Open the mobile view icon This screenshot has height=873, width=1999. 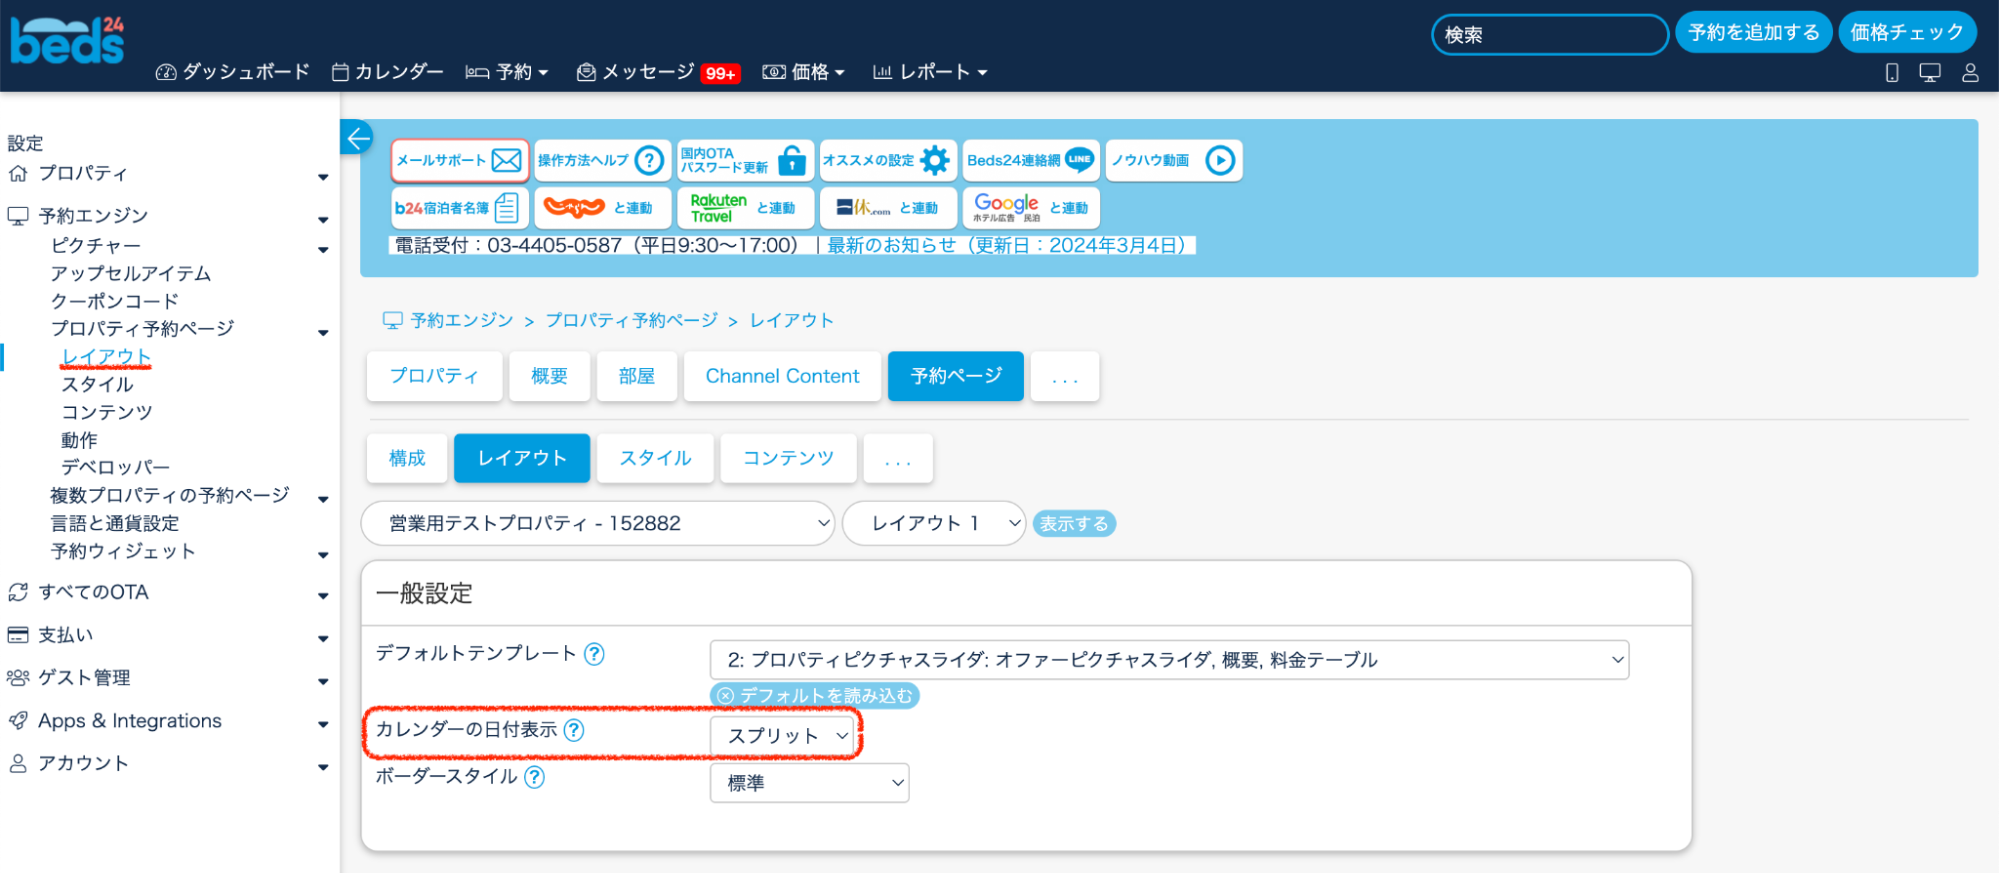1891,73
